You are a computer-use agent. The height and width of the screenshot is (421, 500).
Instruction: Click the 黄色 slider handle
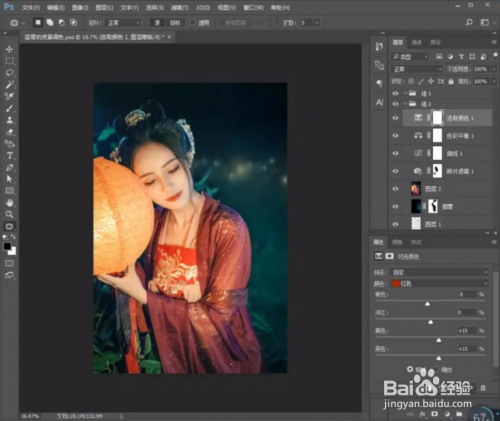(x=439, y=340)
